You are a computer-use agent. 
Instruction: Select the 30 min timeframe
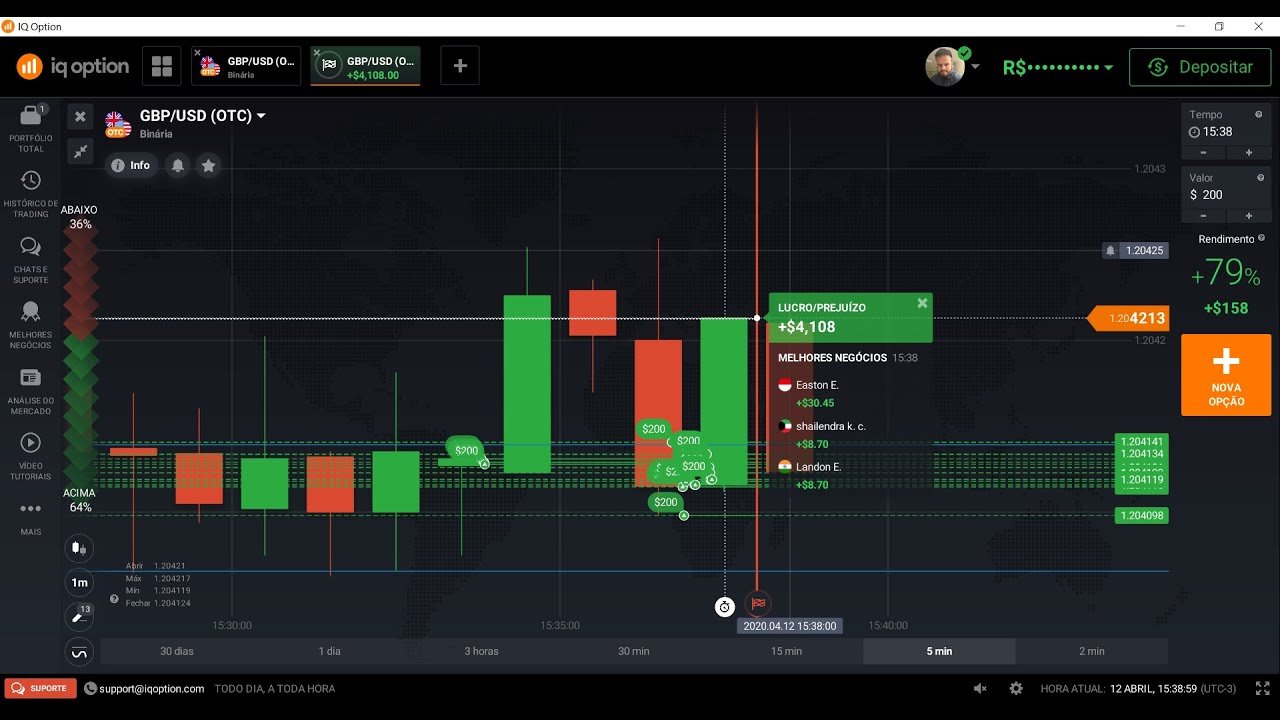pyautogui.click(x=634, y=651)
